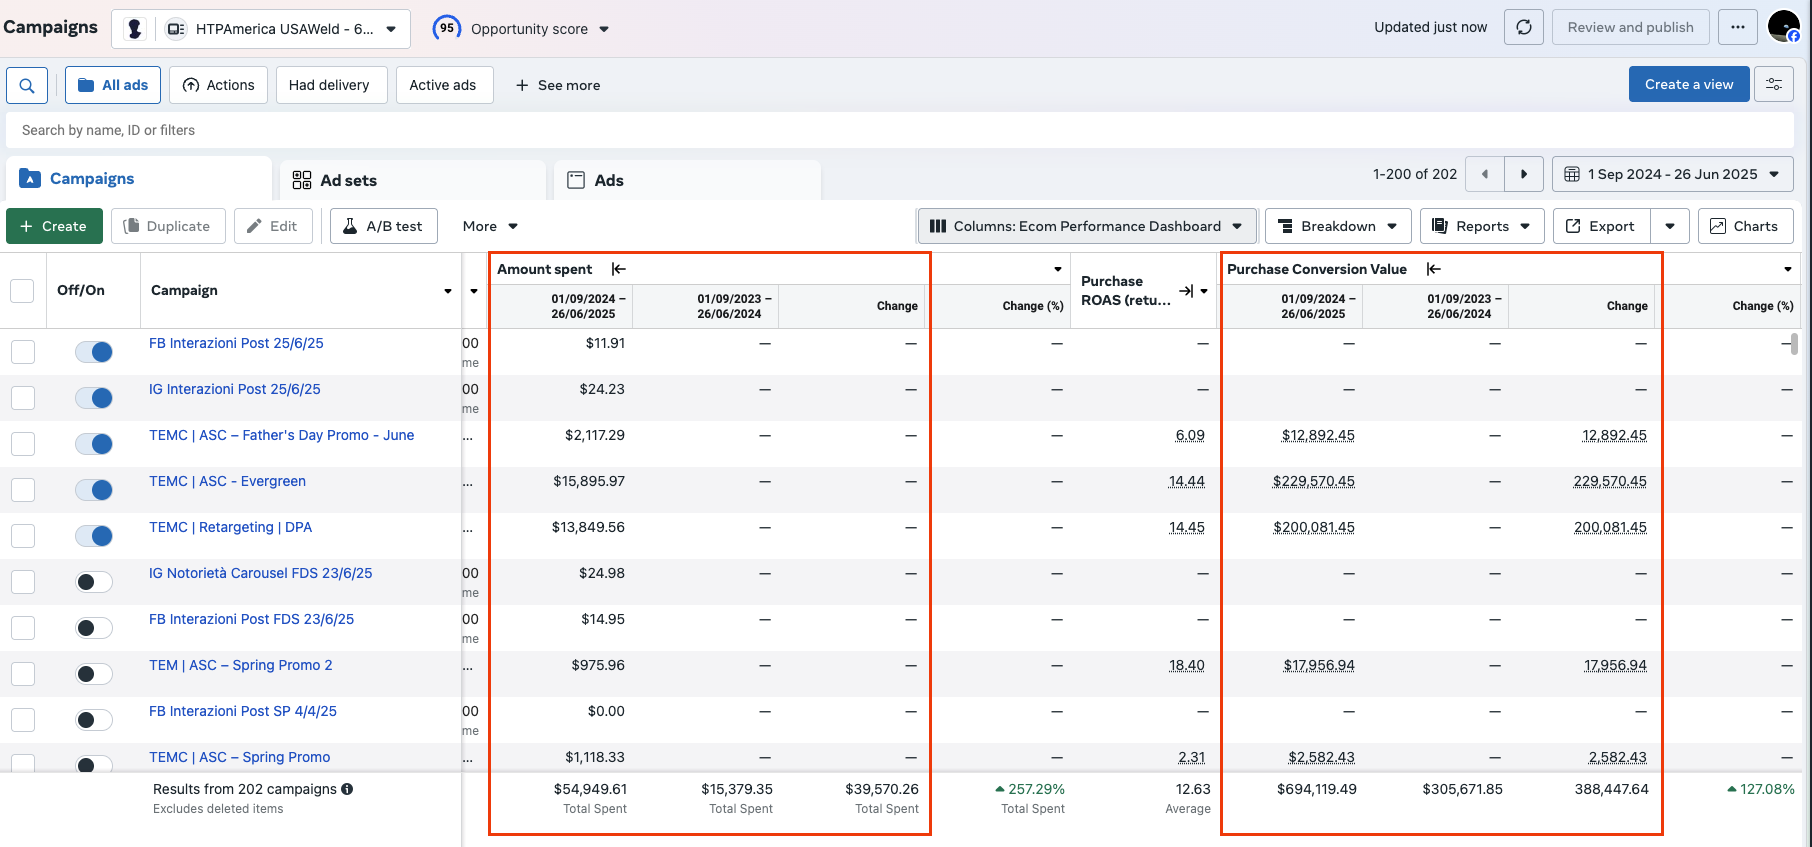Expand the Purchase ROAS column arrow icon
Image resolution: width=1812 pixels, height=847 pixels.
(x=1186, y=291)
